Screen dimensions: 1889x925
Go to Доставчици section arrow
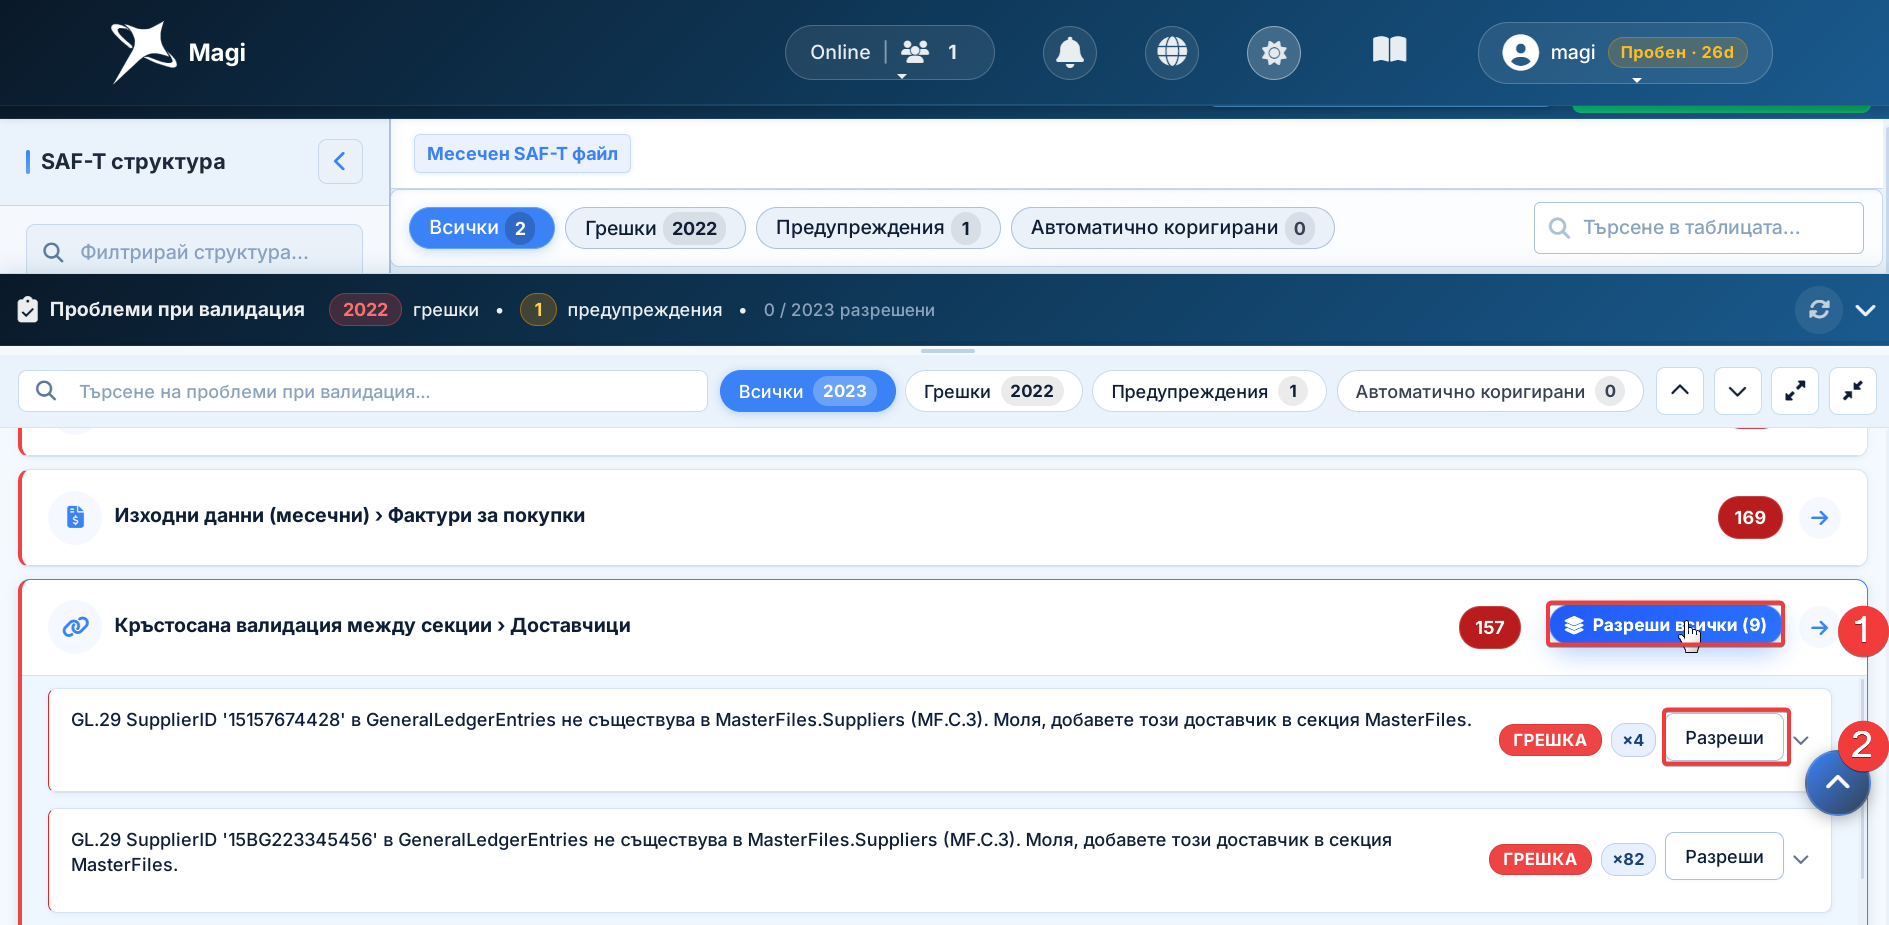[x=1820, y=627]
